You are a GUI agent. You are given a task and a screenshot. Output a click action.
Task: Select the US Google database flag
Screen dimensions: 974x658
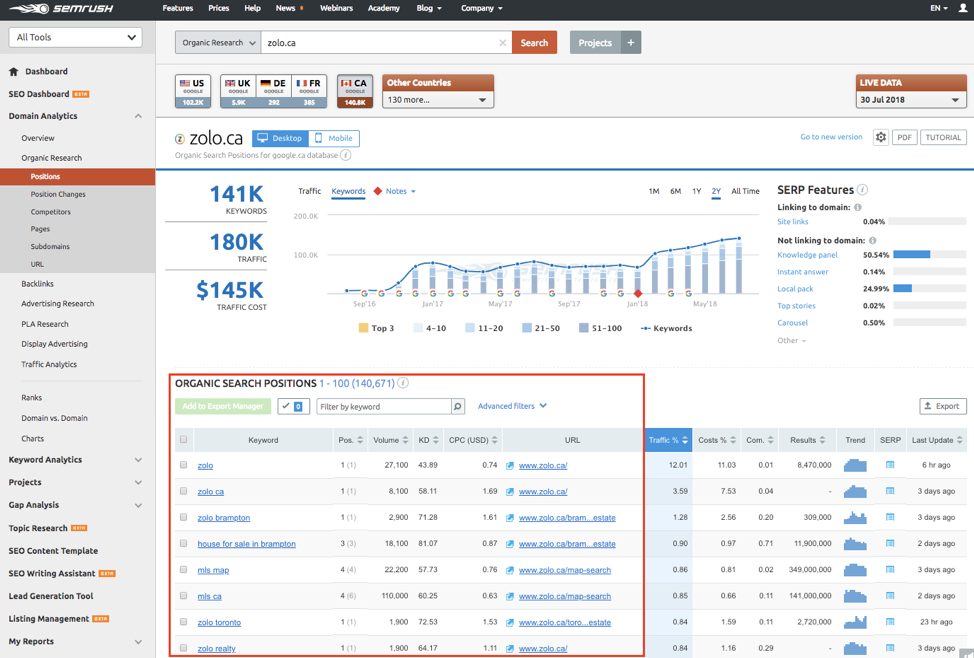[193, 91]
